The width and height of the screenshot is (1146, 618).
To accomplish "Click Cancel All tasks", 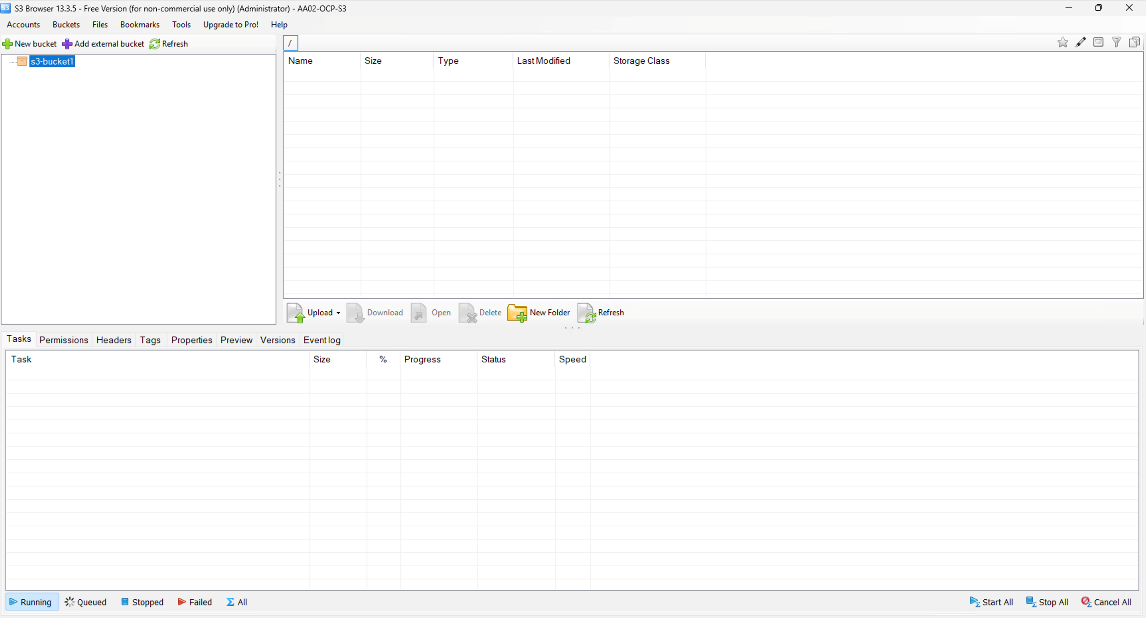I will [x=1106, y=602].
